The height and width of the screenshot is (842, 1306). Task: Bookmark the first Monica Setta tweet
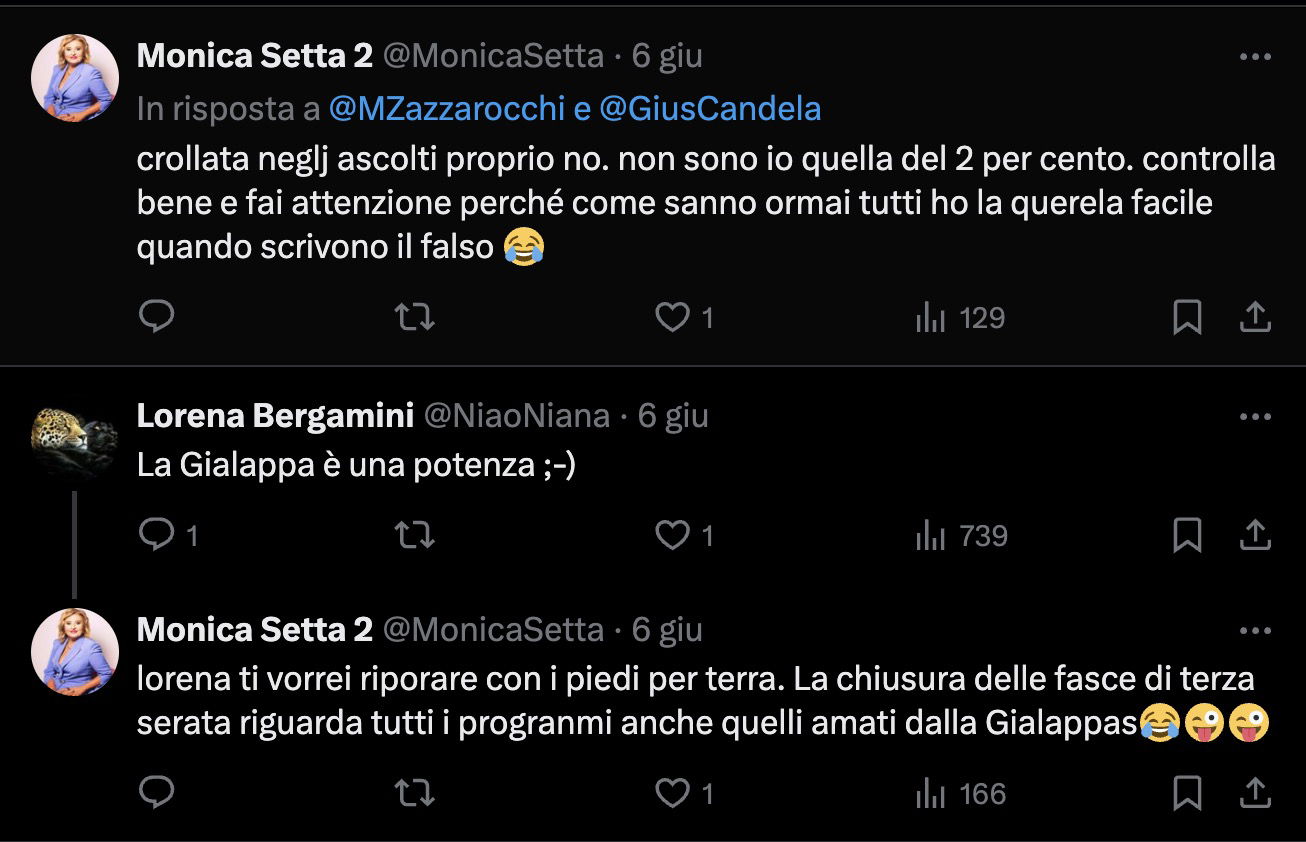[x=1187, y=318]
